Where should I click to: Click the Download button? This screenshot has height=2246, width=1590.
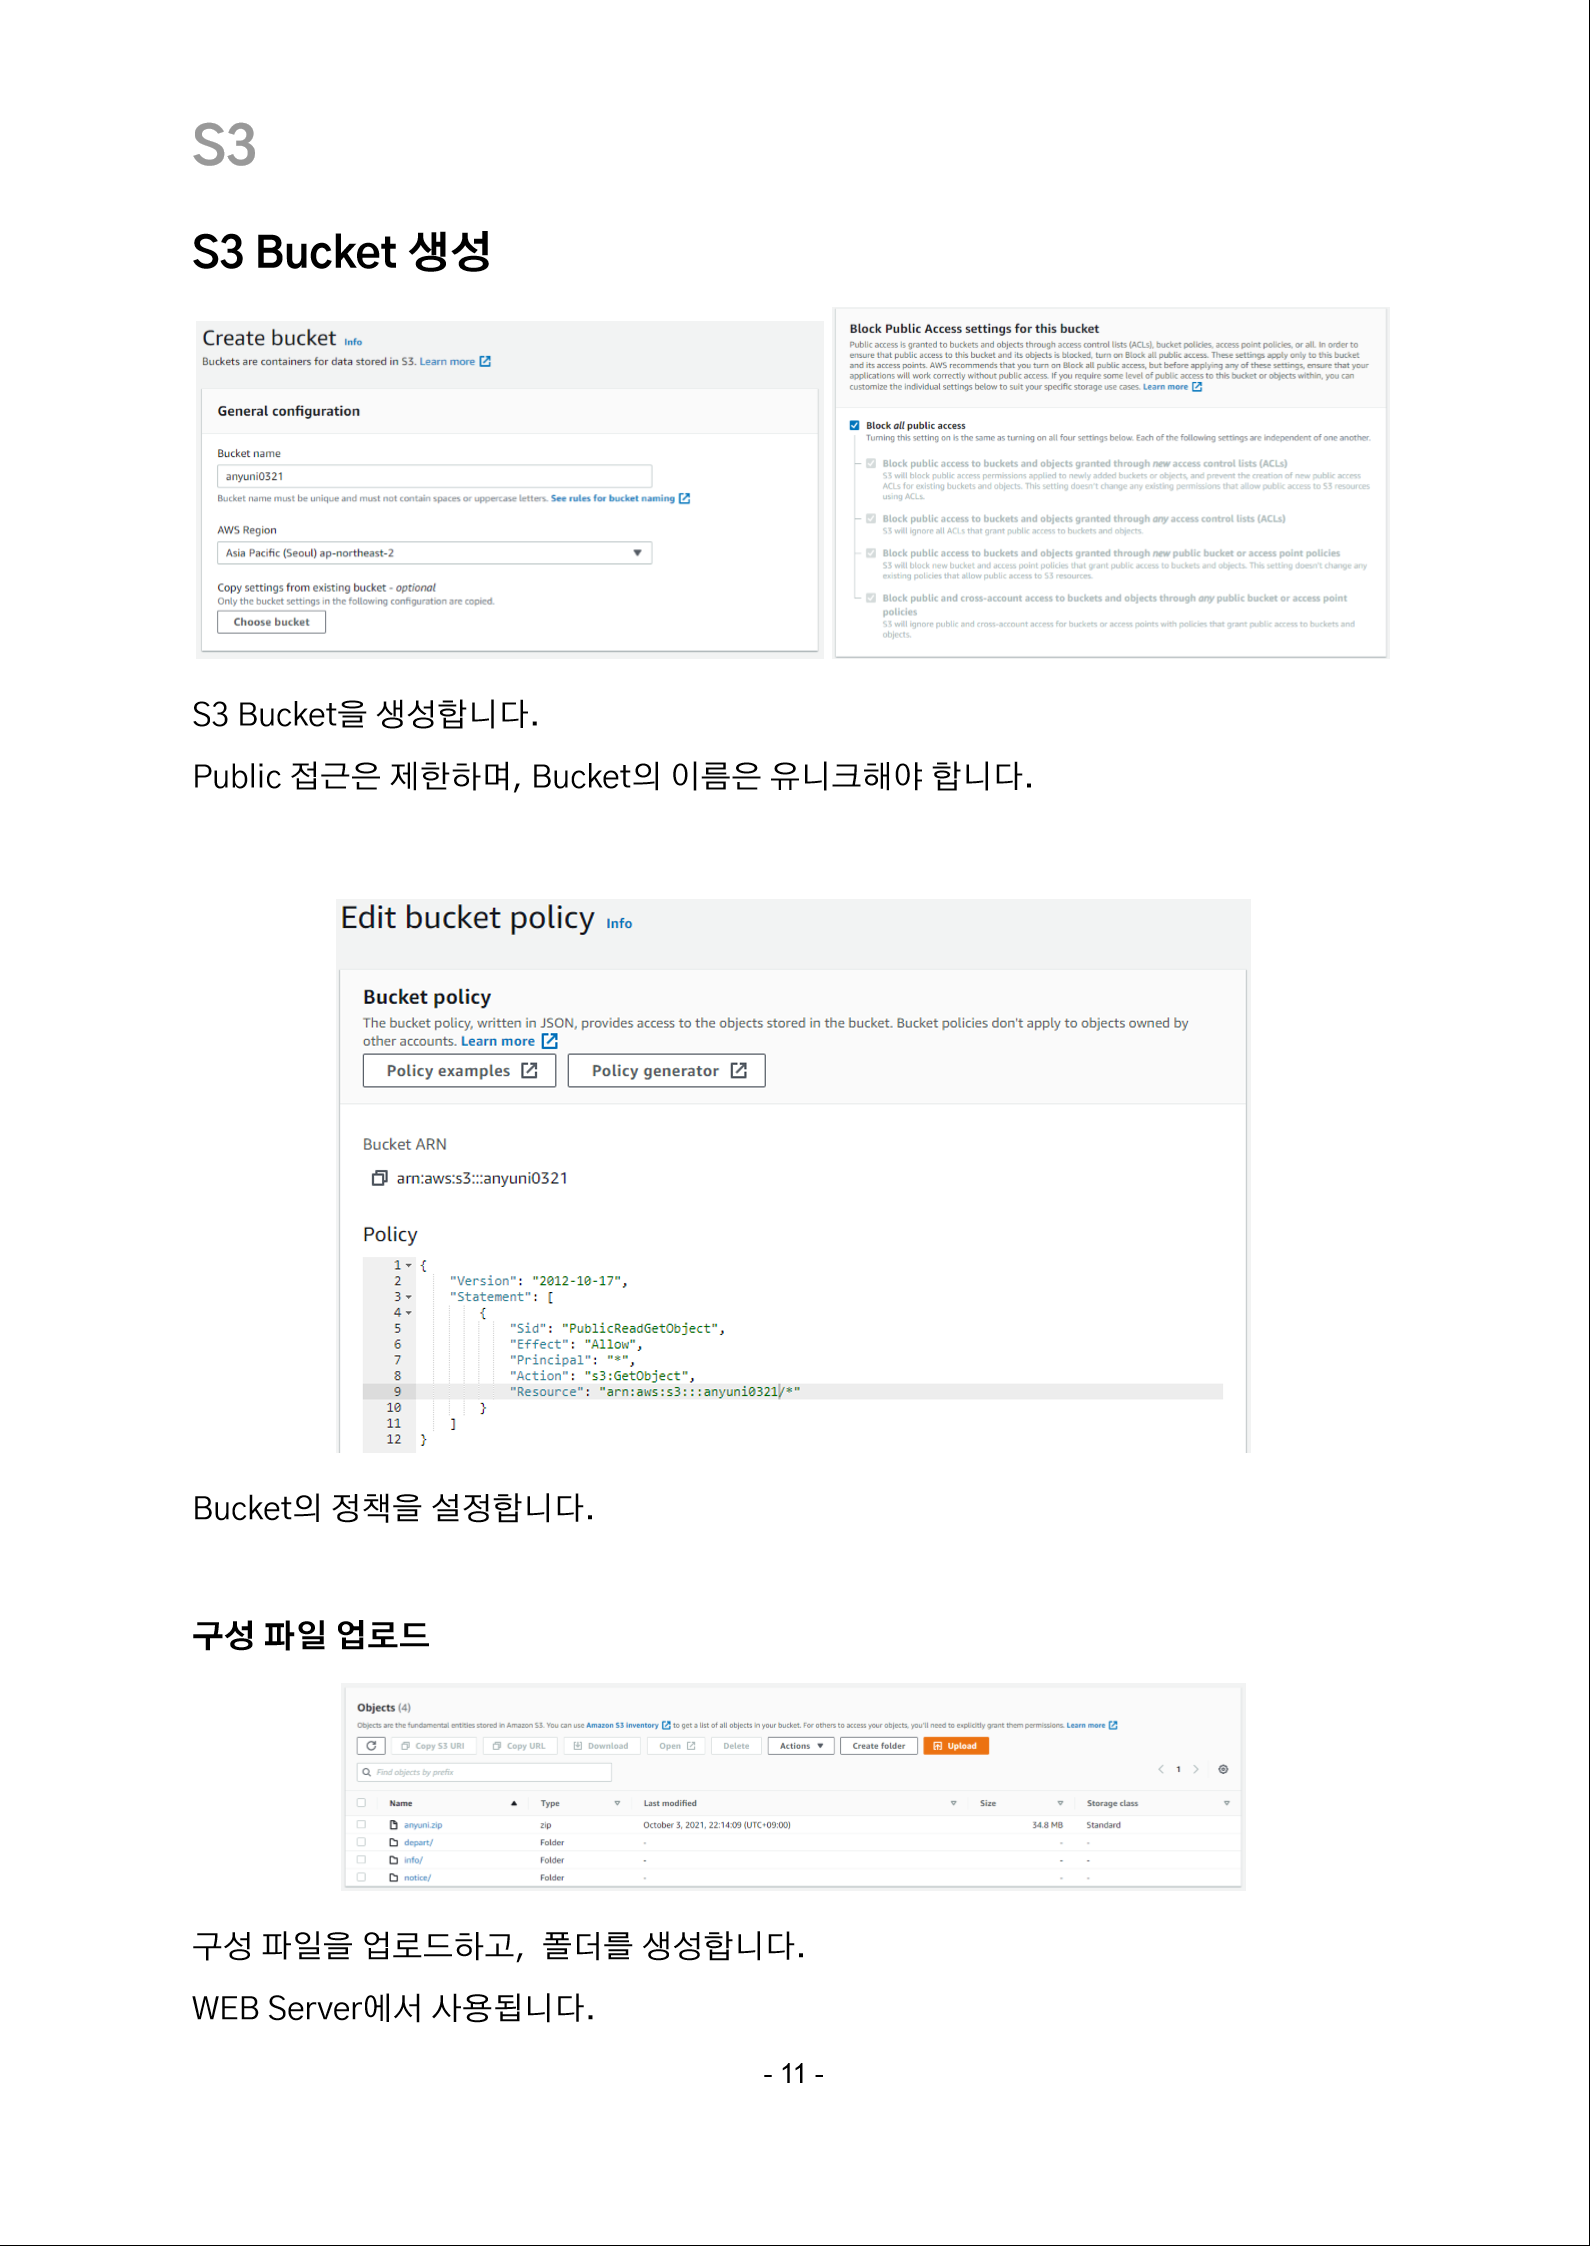click(602, 1746)
